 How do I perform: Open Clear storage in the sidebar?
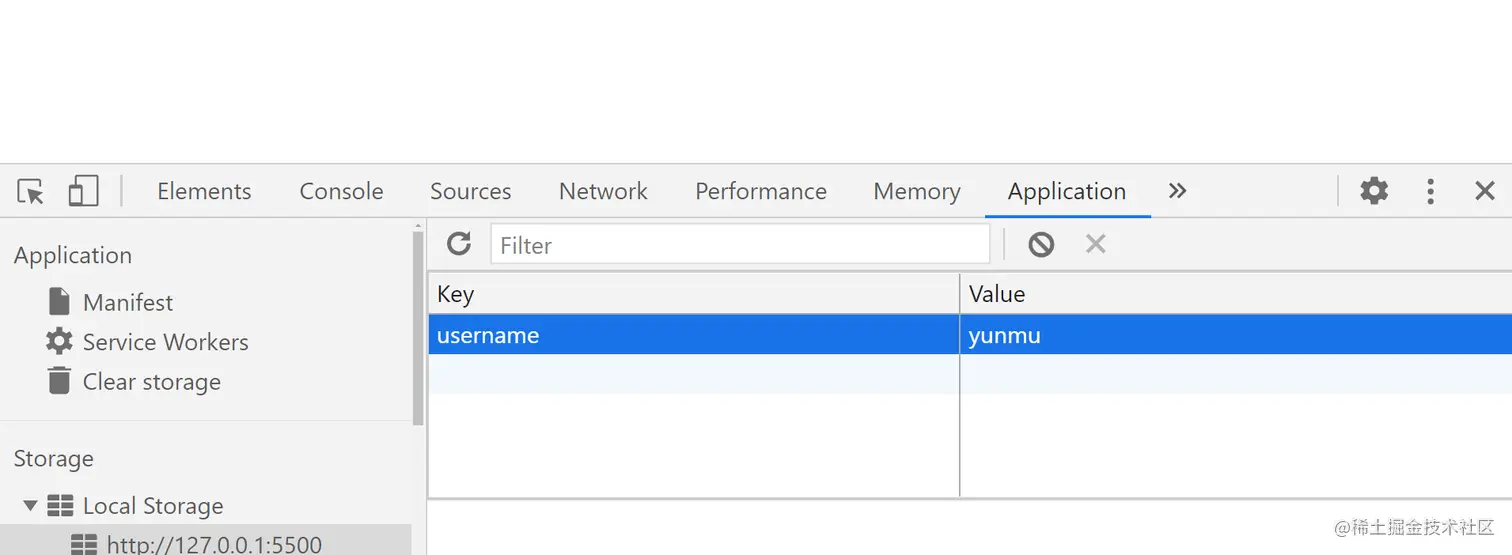pyautogui.click(x=151, y=382)
